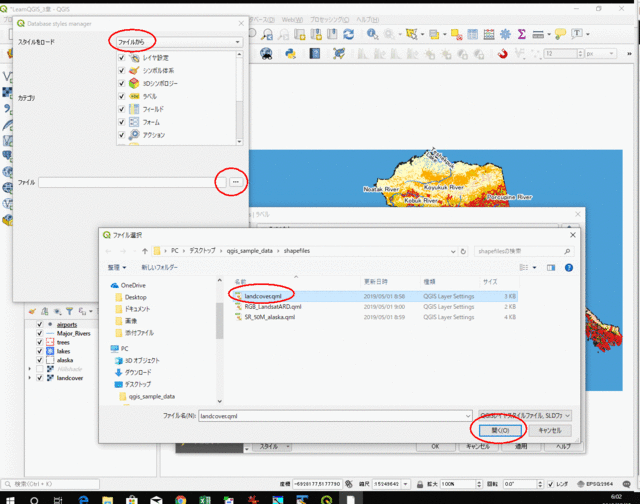Screen dimensions: 640x504
Task: Click the OK button in layer properties dialog
Action: 435,446
